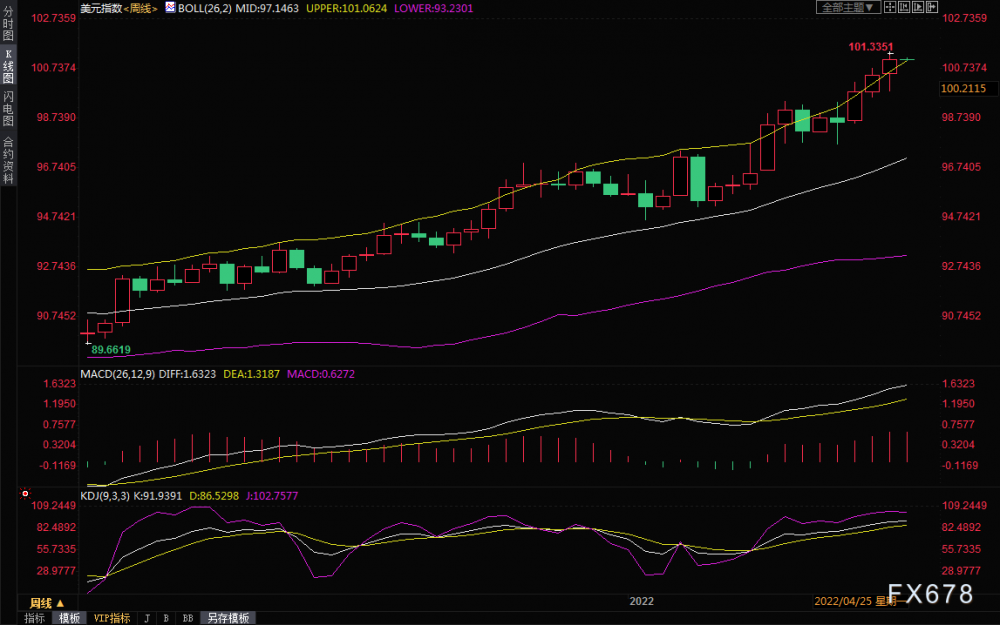1000x625 pixels.
Task: Select the 指标 bottom tab
Action: [x=35, y=618]
